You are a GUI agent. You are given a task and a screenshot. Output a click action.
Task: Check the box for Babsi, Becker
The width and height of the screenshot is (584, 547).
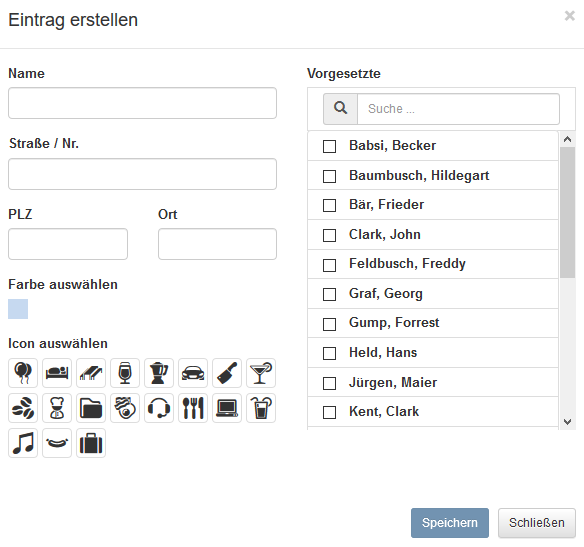329,146
